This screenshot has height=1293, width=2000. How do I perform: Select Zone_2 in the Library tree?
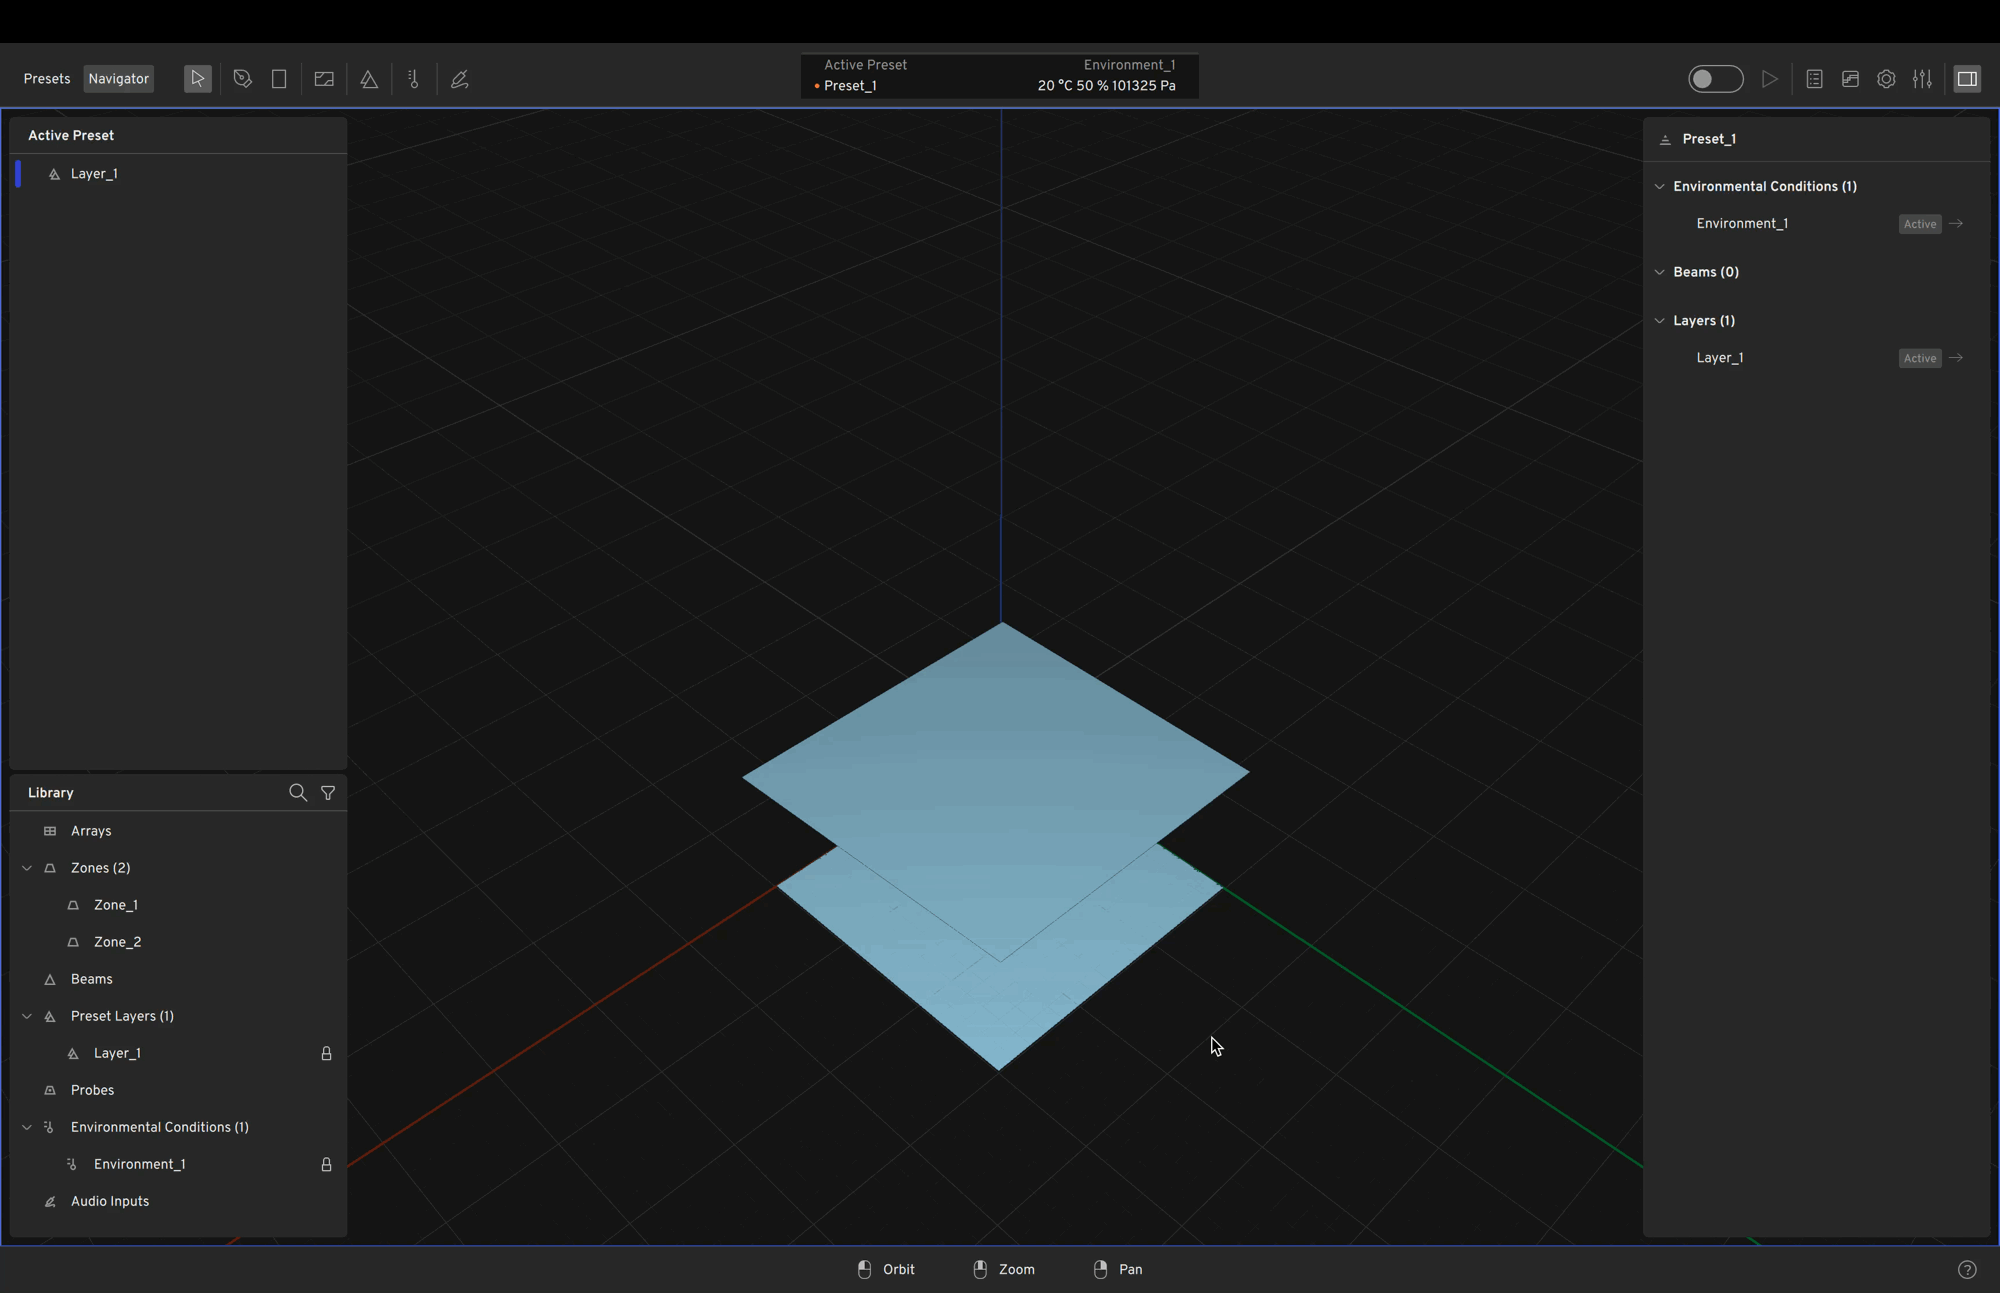[117, 942]
